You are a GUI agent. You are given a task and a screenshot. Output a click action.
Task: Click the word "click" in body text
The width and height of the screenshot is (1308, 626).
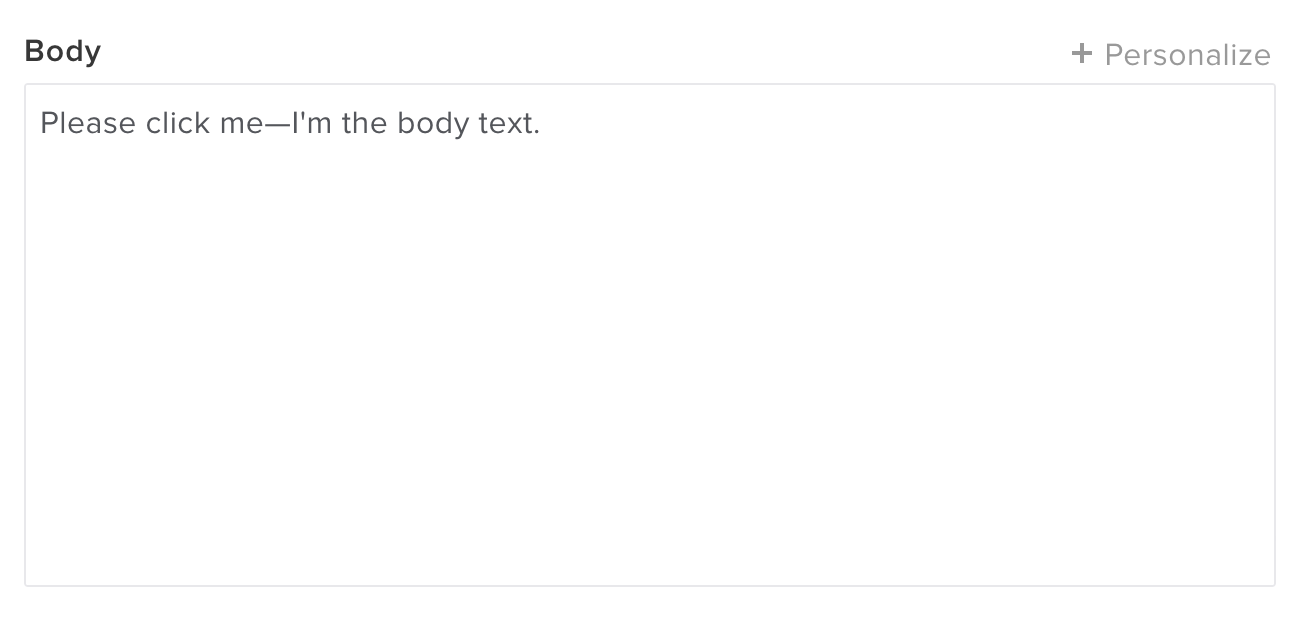tap(178, 124)
